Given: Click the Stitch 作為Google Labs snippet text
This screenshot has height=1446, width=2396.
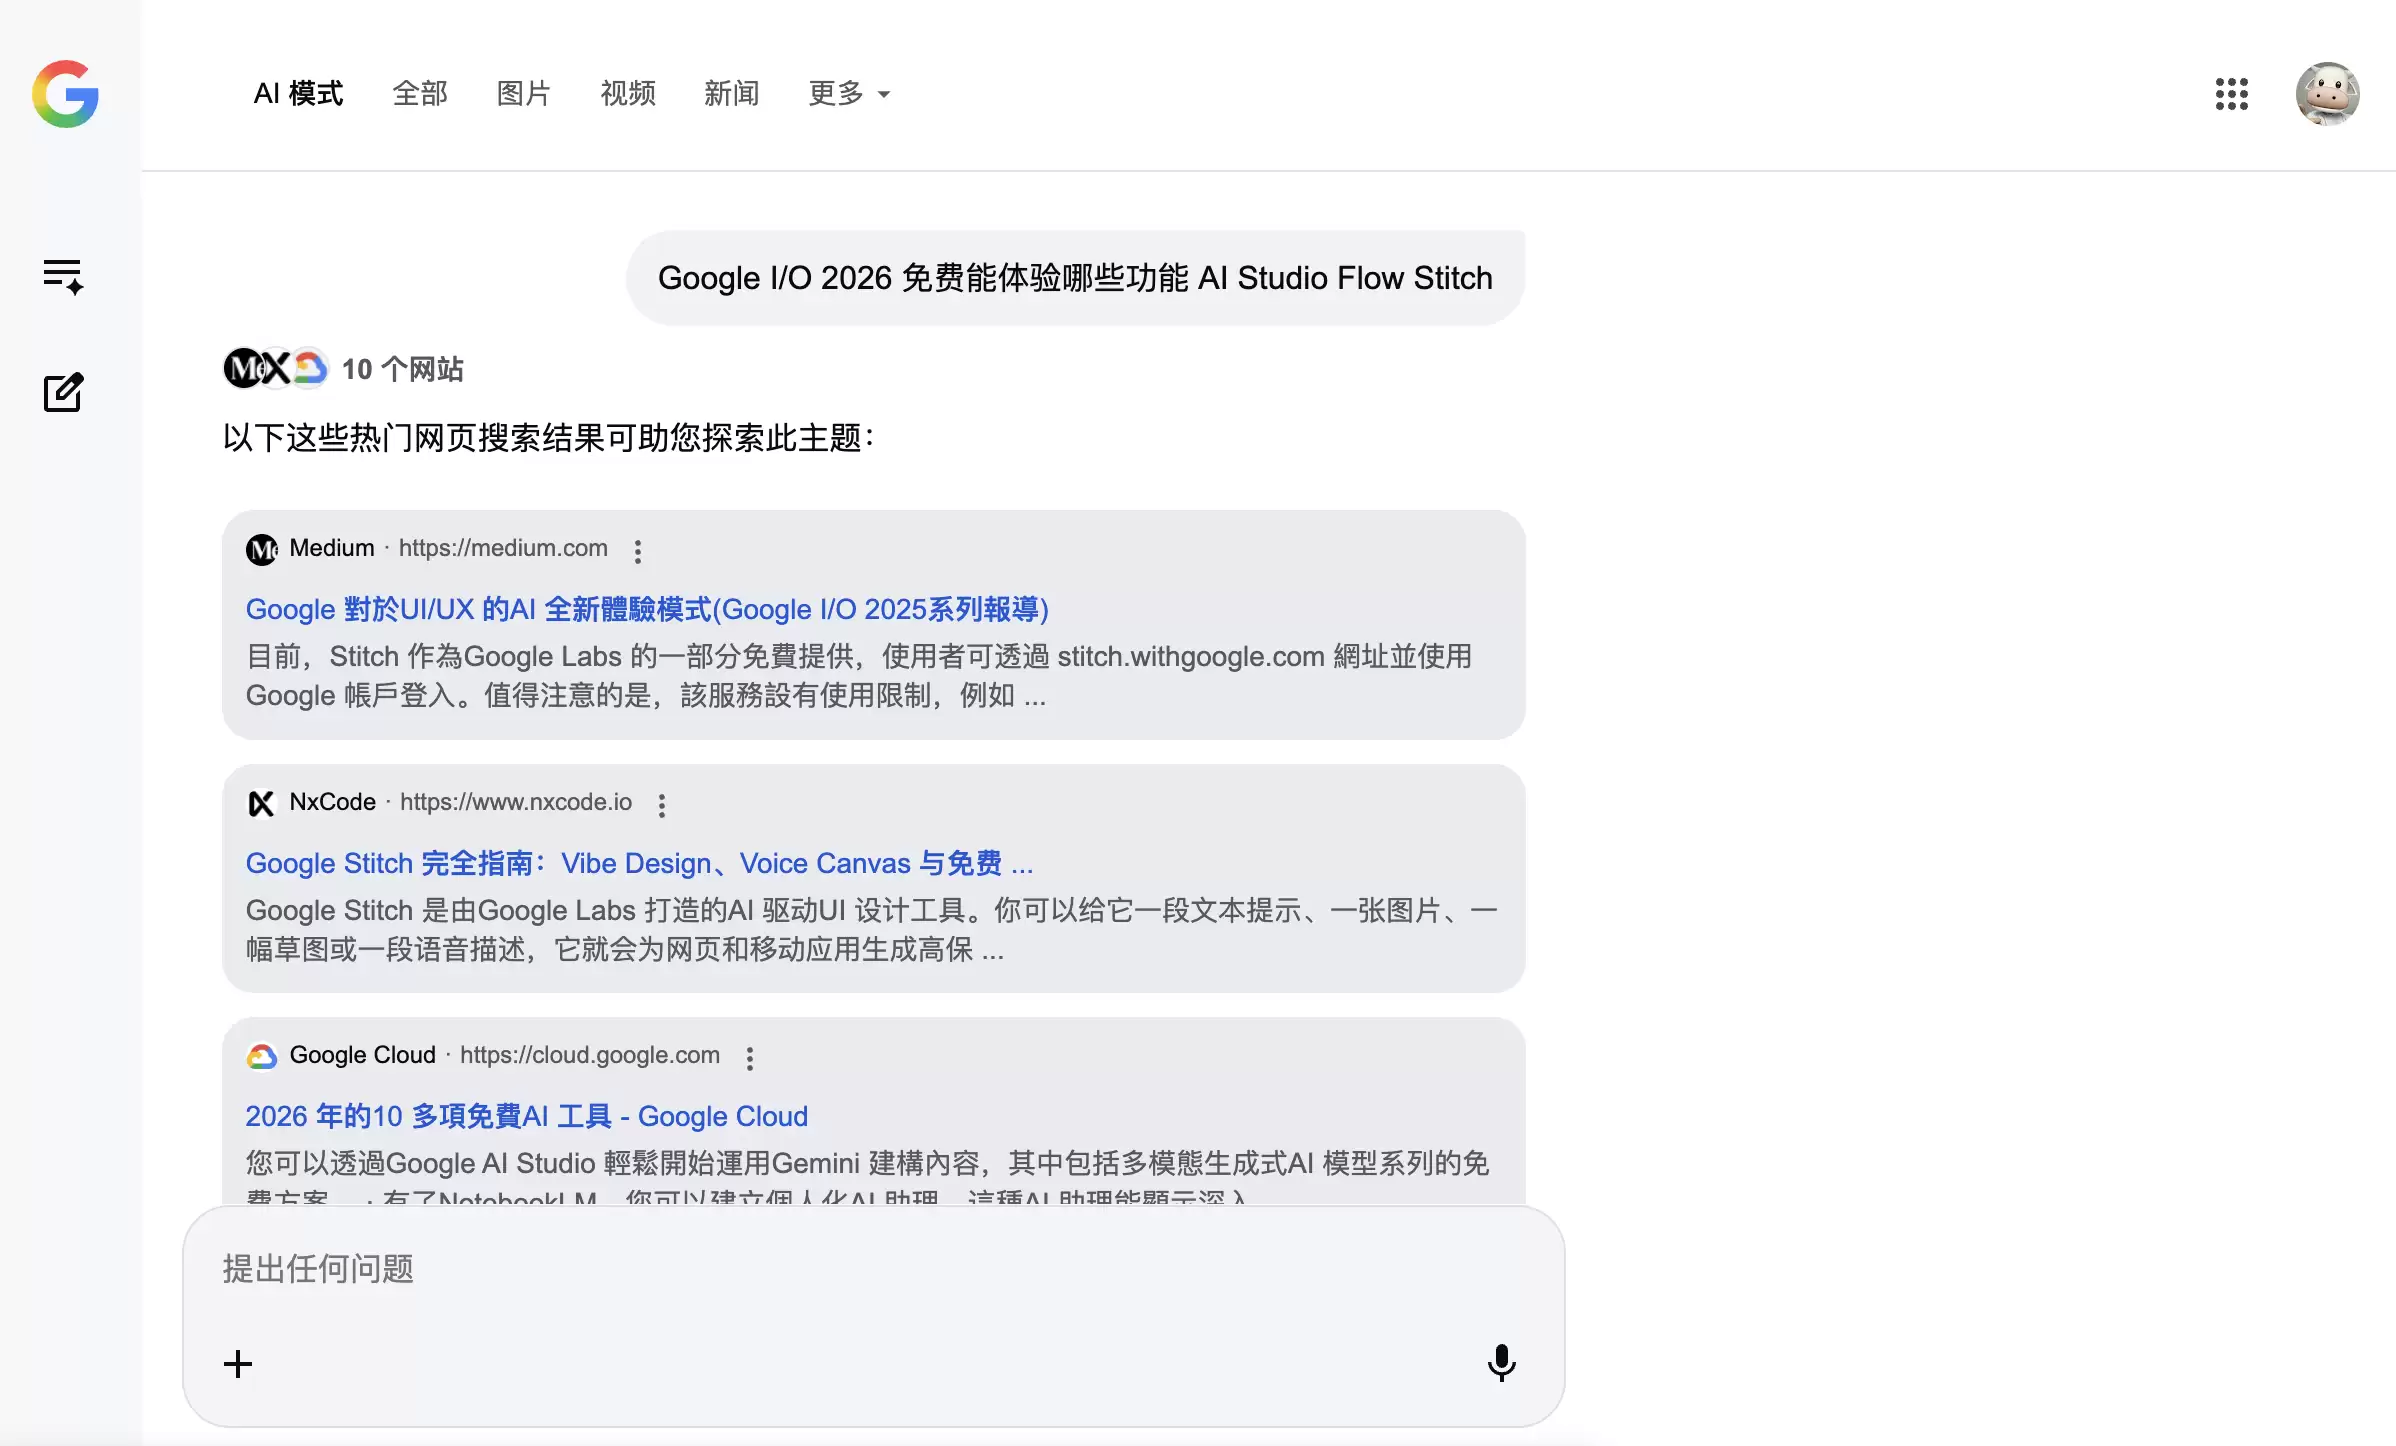Looking at the screenshot, I should click(x=859, y=676).
